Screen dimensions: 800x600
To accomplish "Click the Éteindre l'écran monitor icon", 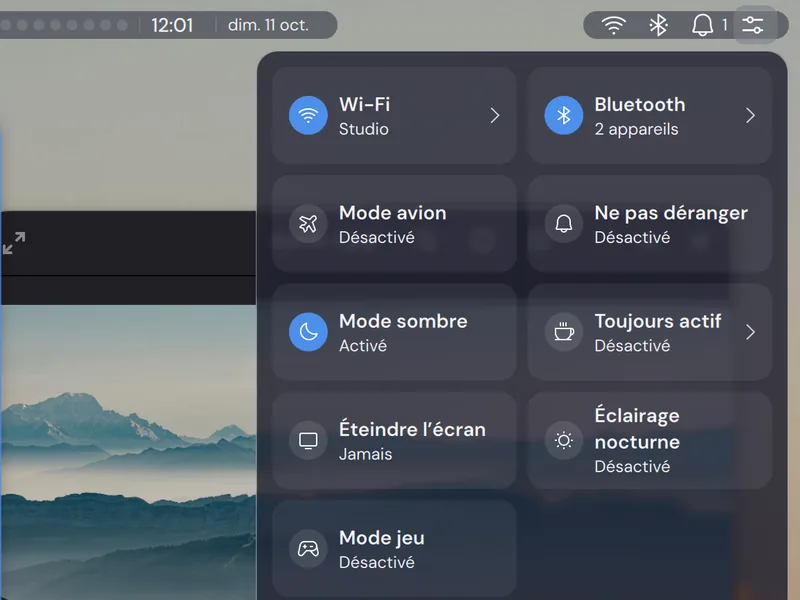I will point(308,440).
